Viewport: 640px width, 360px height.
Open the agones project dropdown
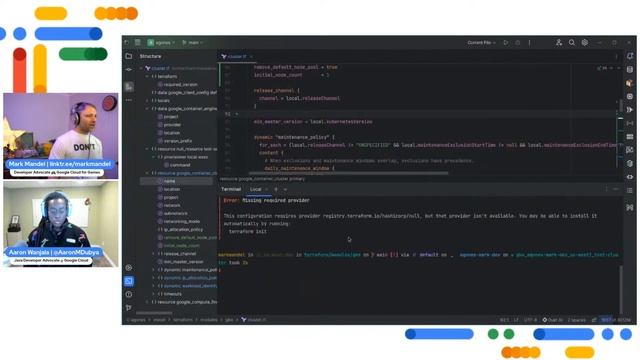pyautogui.click(x=161, y=42)
